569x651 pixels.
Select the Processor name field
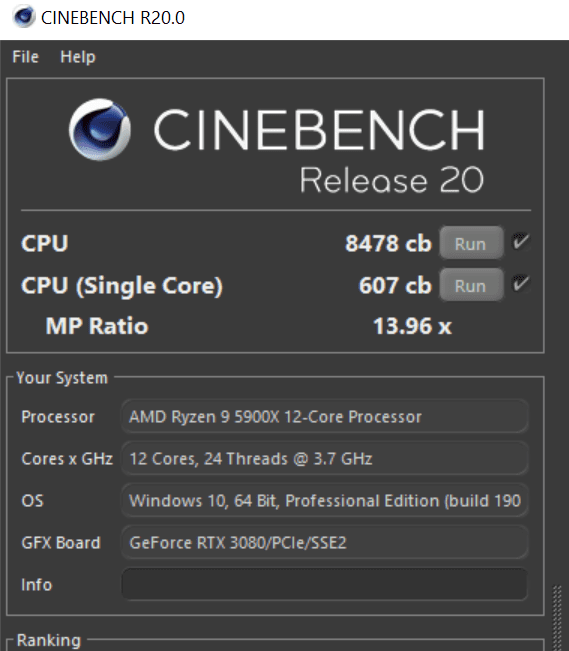(324, 416)
